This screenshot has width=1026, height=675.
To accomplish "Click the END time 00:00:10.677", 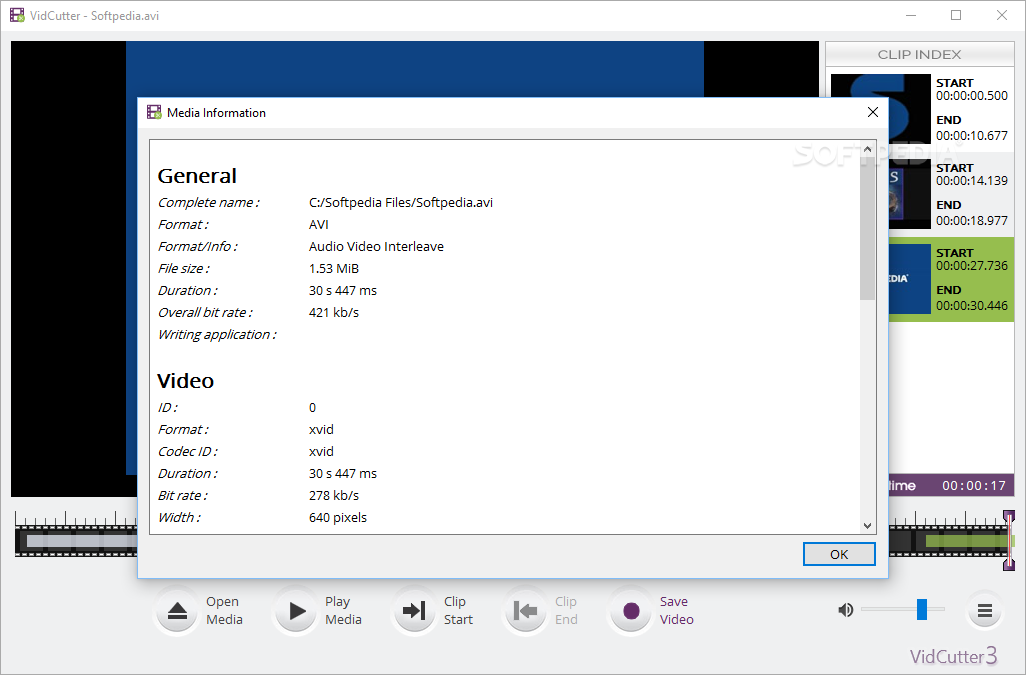I will click(x=972, y=135).
